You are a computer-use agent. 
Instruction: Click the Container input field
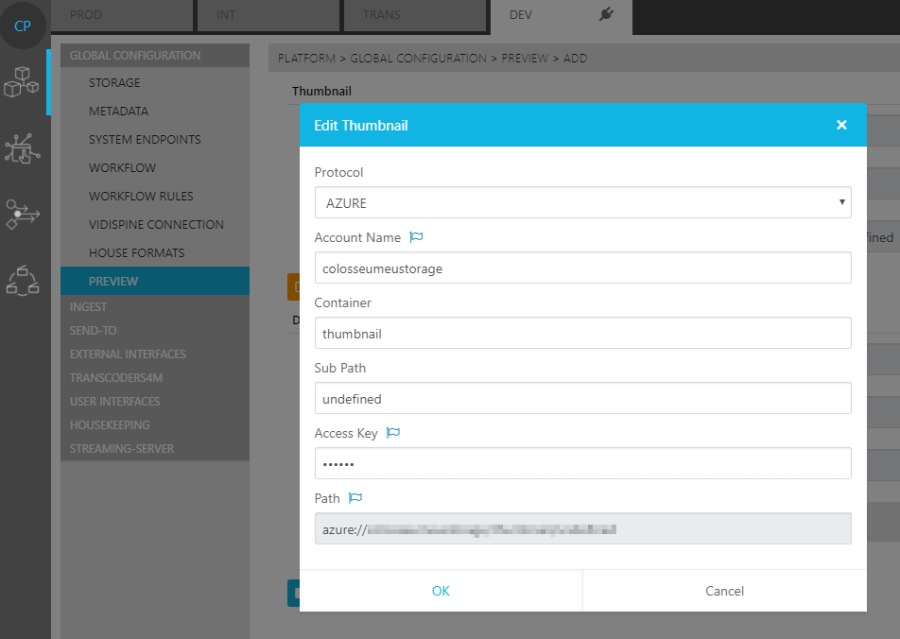coord(582,333)
